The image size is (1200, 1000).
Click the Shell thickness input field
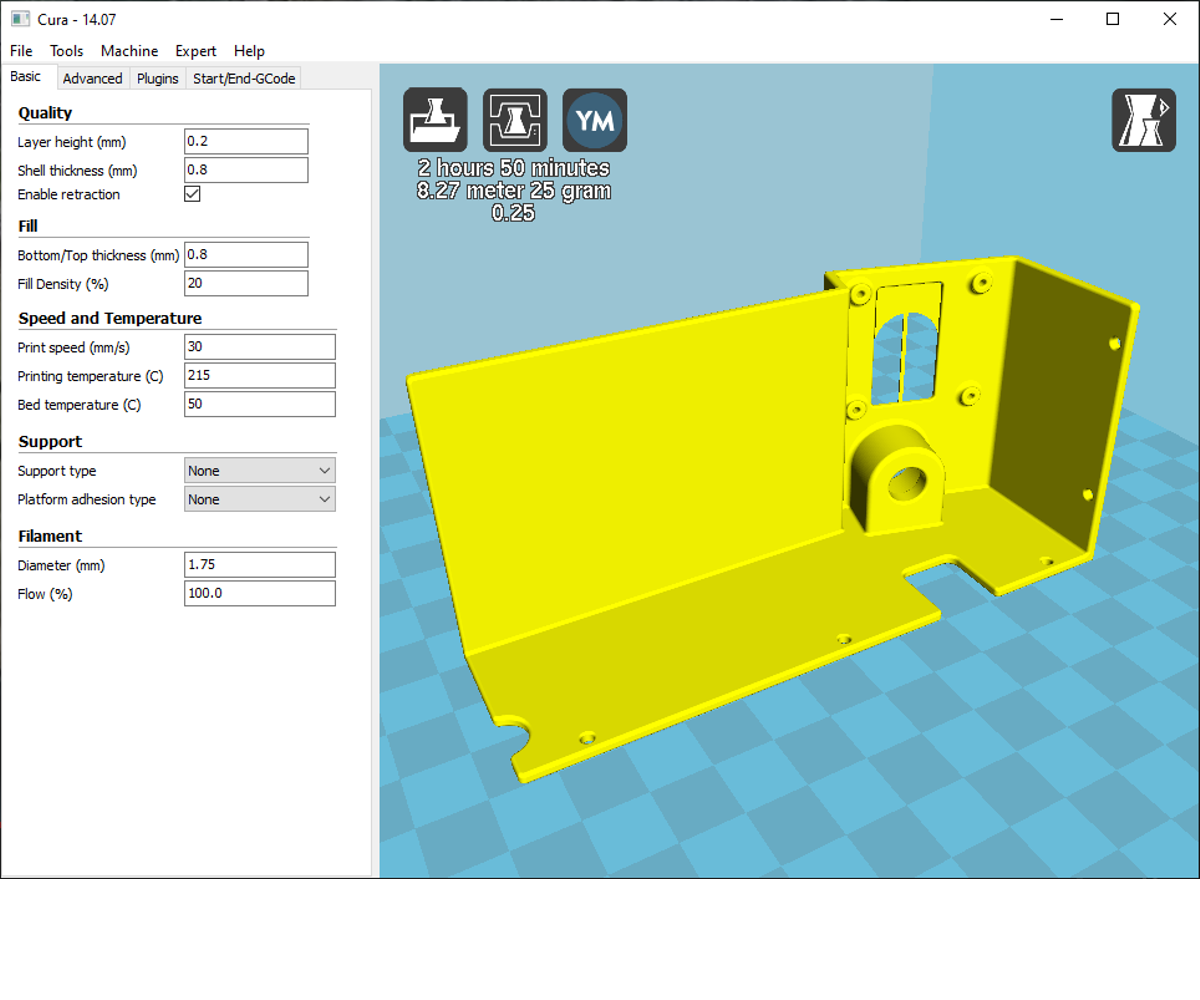click(246, 170)
